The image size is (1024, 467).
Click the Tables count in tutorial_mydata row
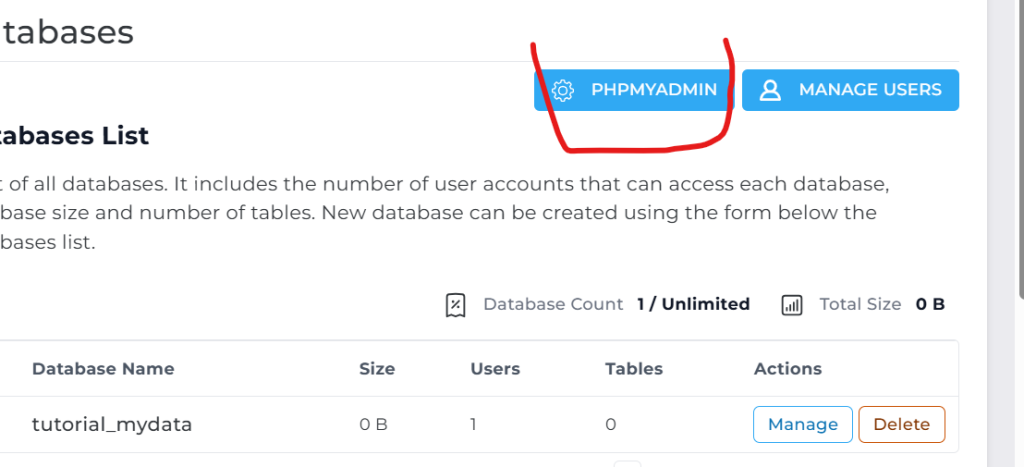(x=610, y=425)
